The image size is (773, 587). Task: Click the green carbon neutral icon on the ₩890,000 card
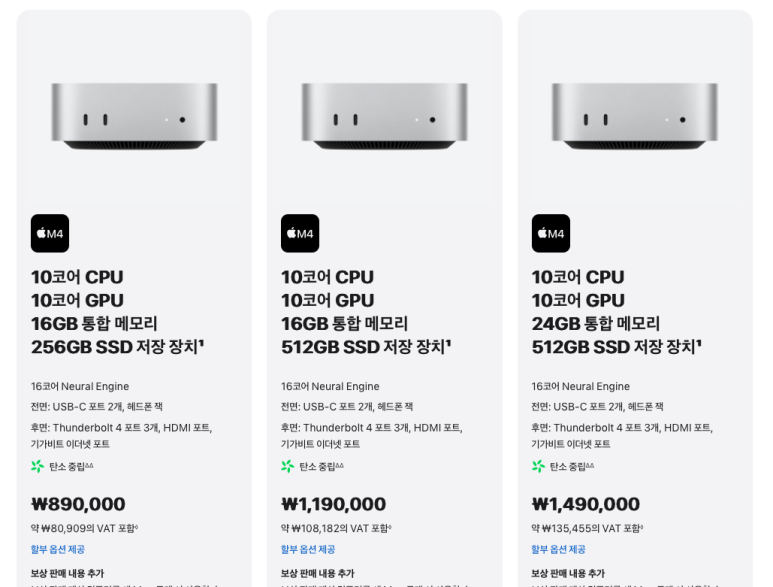click(x=37, y=466)
